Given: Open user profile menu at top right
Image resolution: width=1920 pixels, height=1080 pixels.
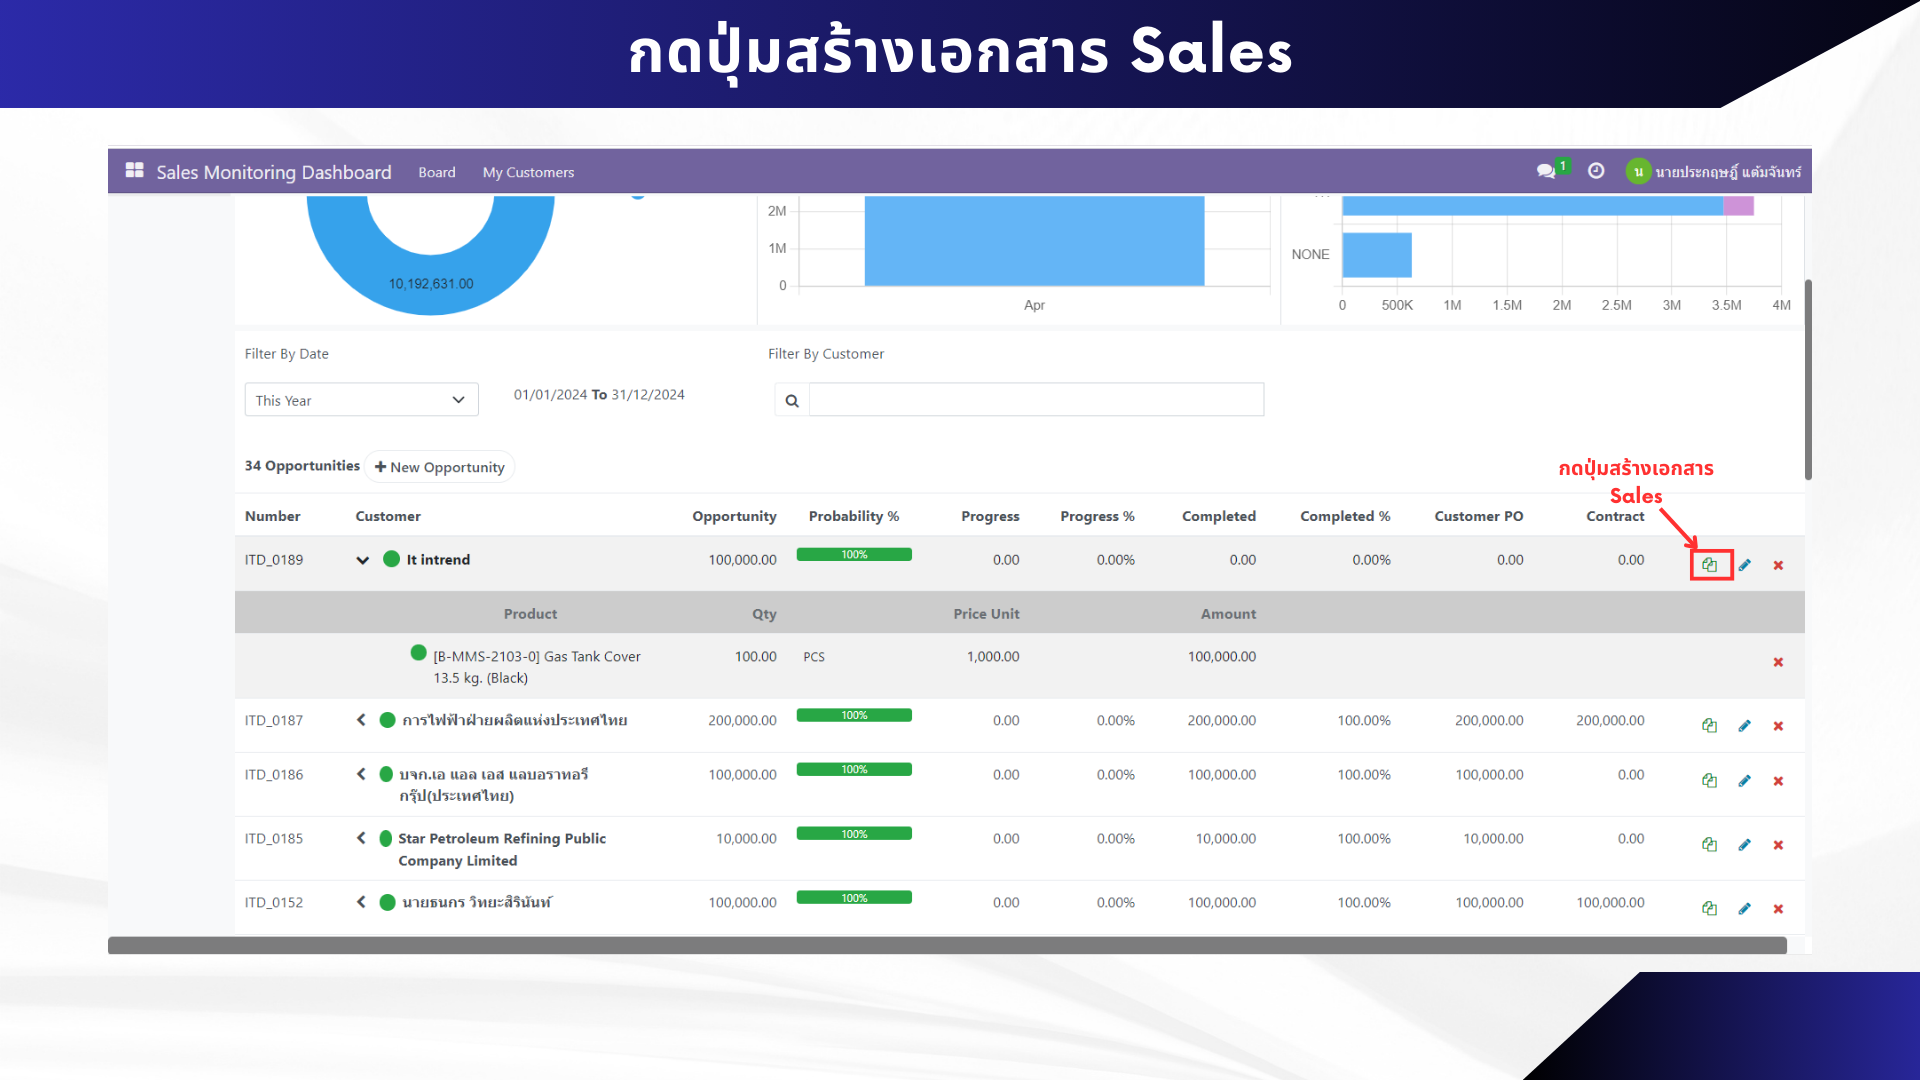Looking at the screenshot, I should [1714, 172].
